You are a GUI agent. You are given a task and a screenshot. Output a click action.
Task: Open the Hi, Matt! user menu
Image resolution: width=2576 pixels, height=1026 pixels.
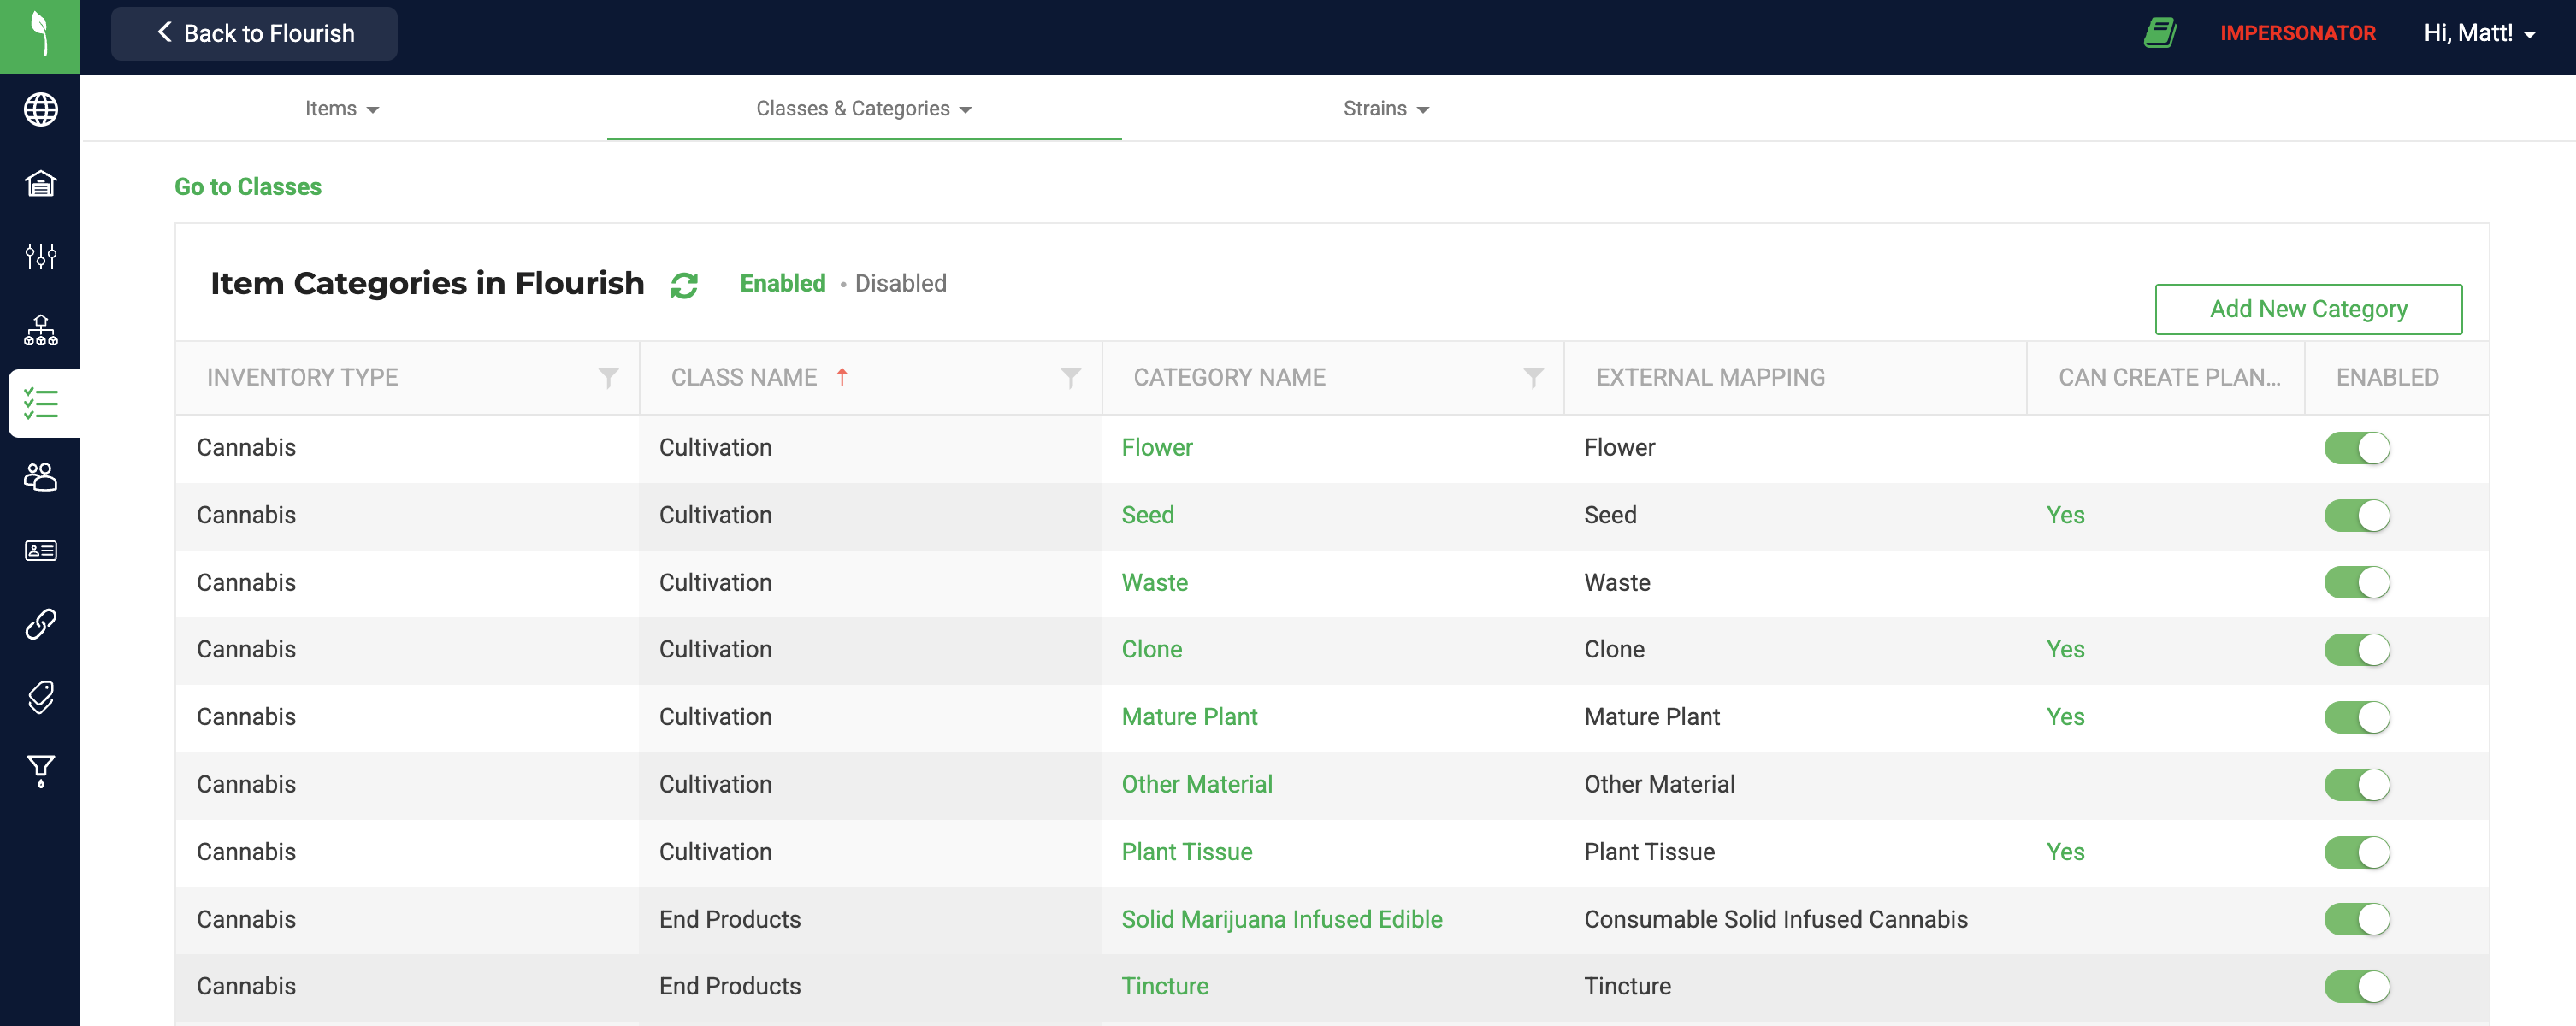coord(2478,33)
